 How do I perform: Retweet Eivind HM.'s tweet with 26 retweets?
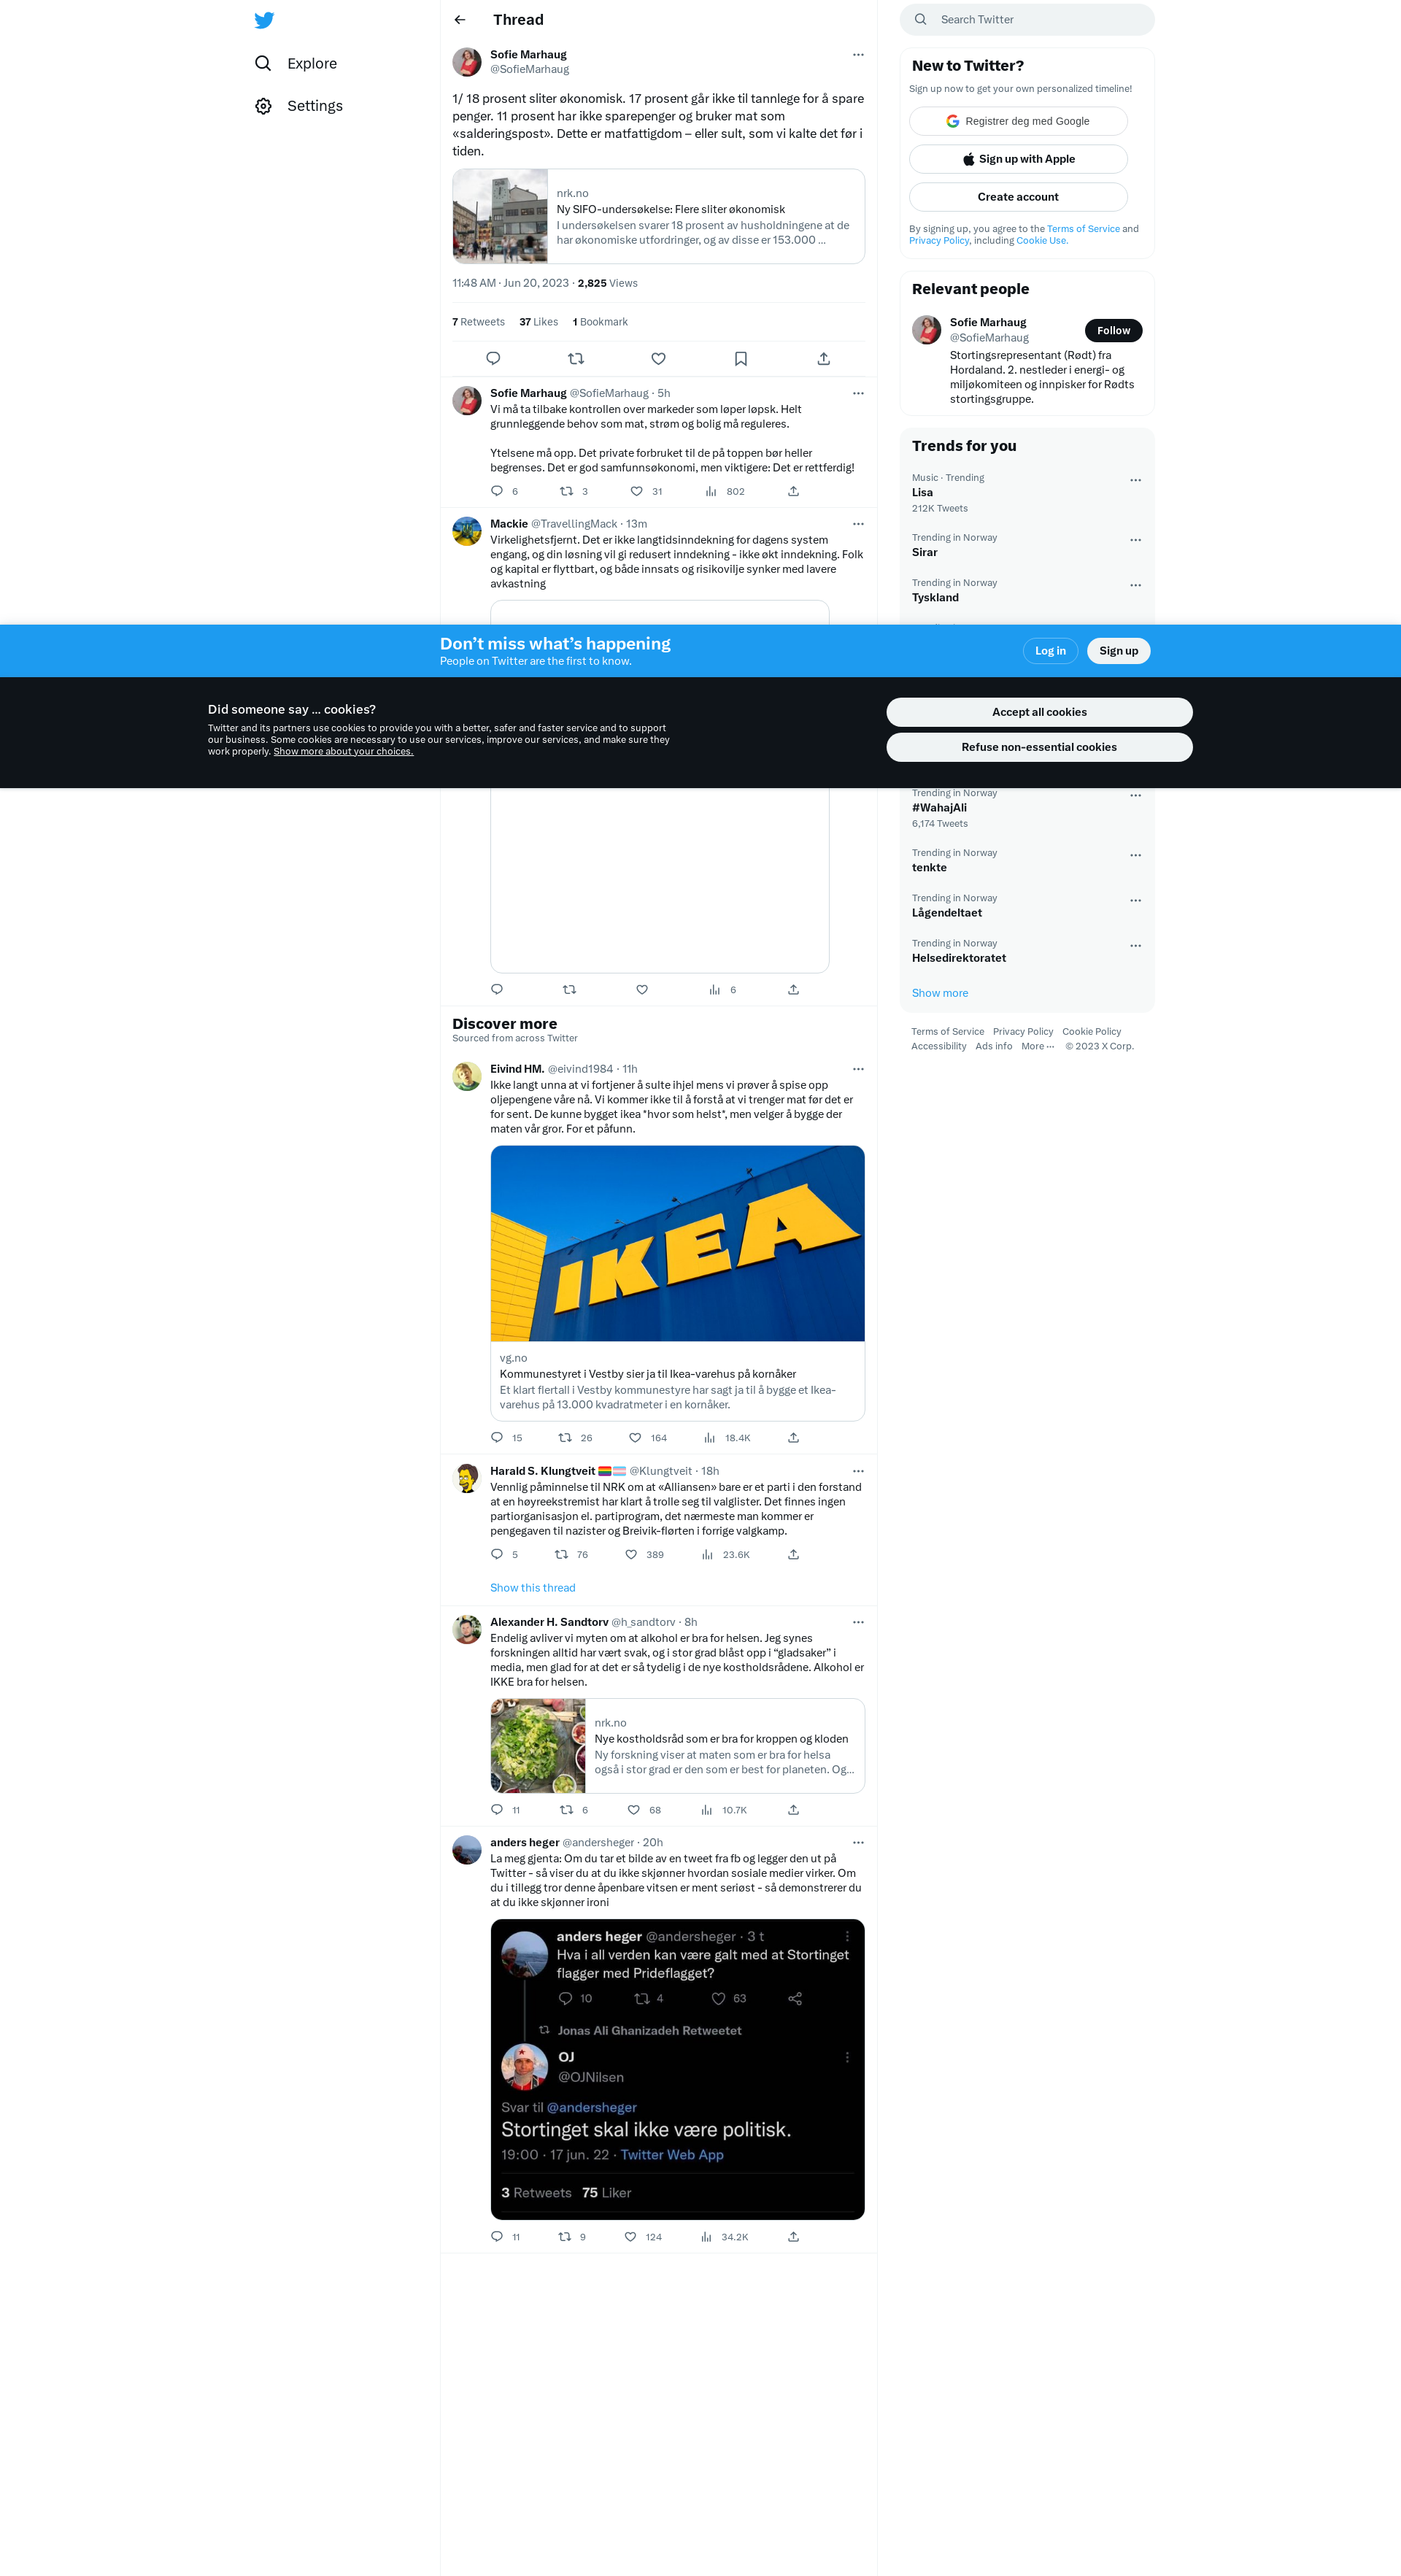(565, 1437)
